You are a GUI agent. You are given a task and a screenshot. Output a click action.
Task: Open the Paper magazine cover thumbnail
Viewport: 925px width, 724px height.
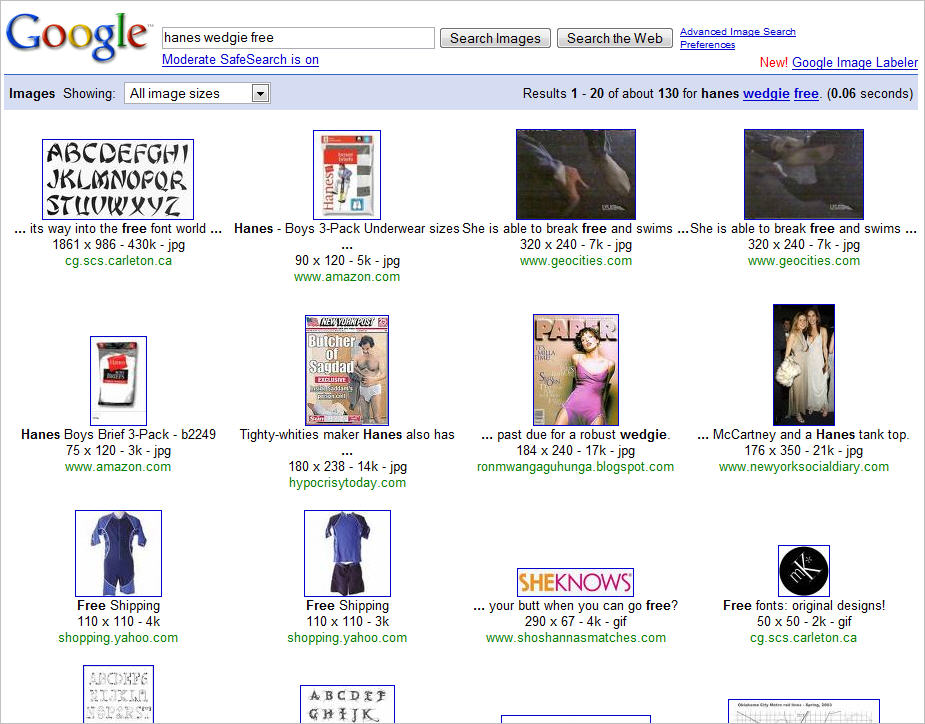tap(576, 369)
